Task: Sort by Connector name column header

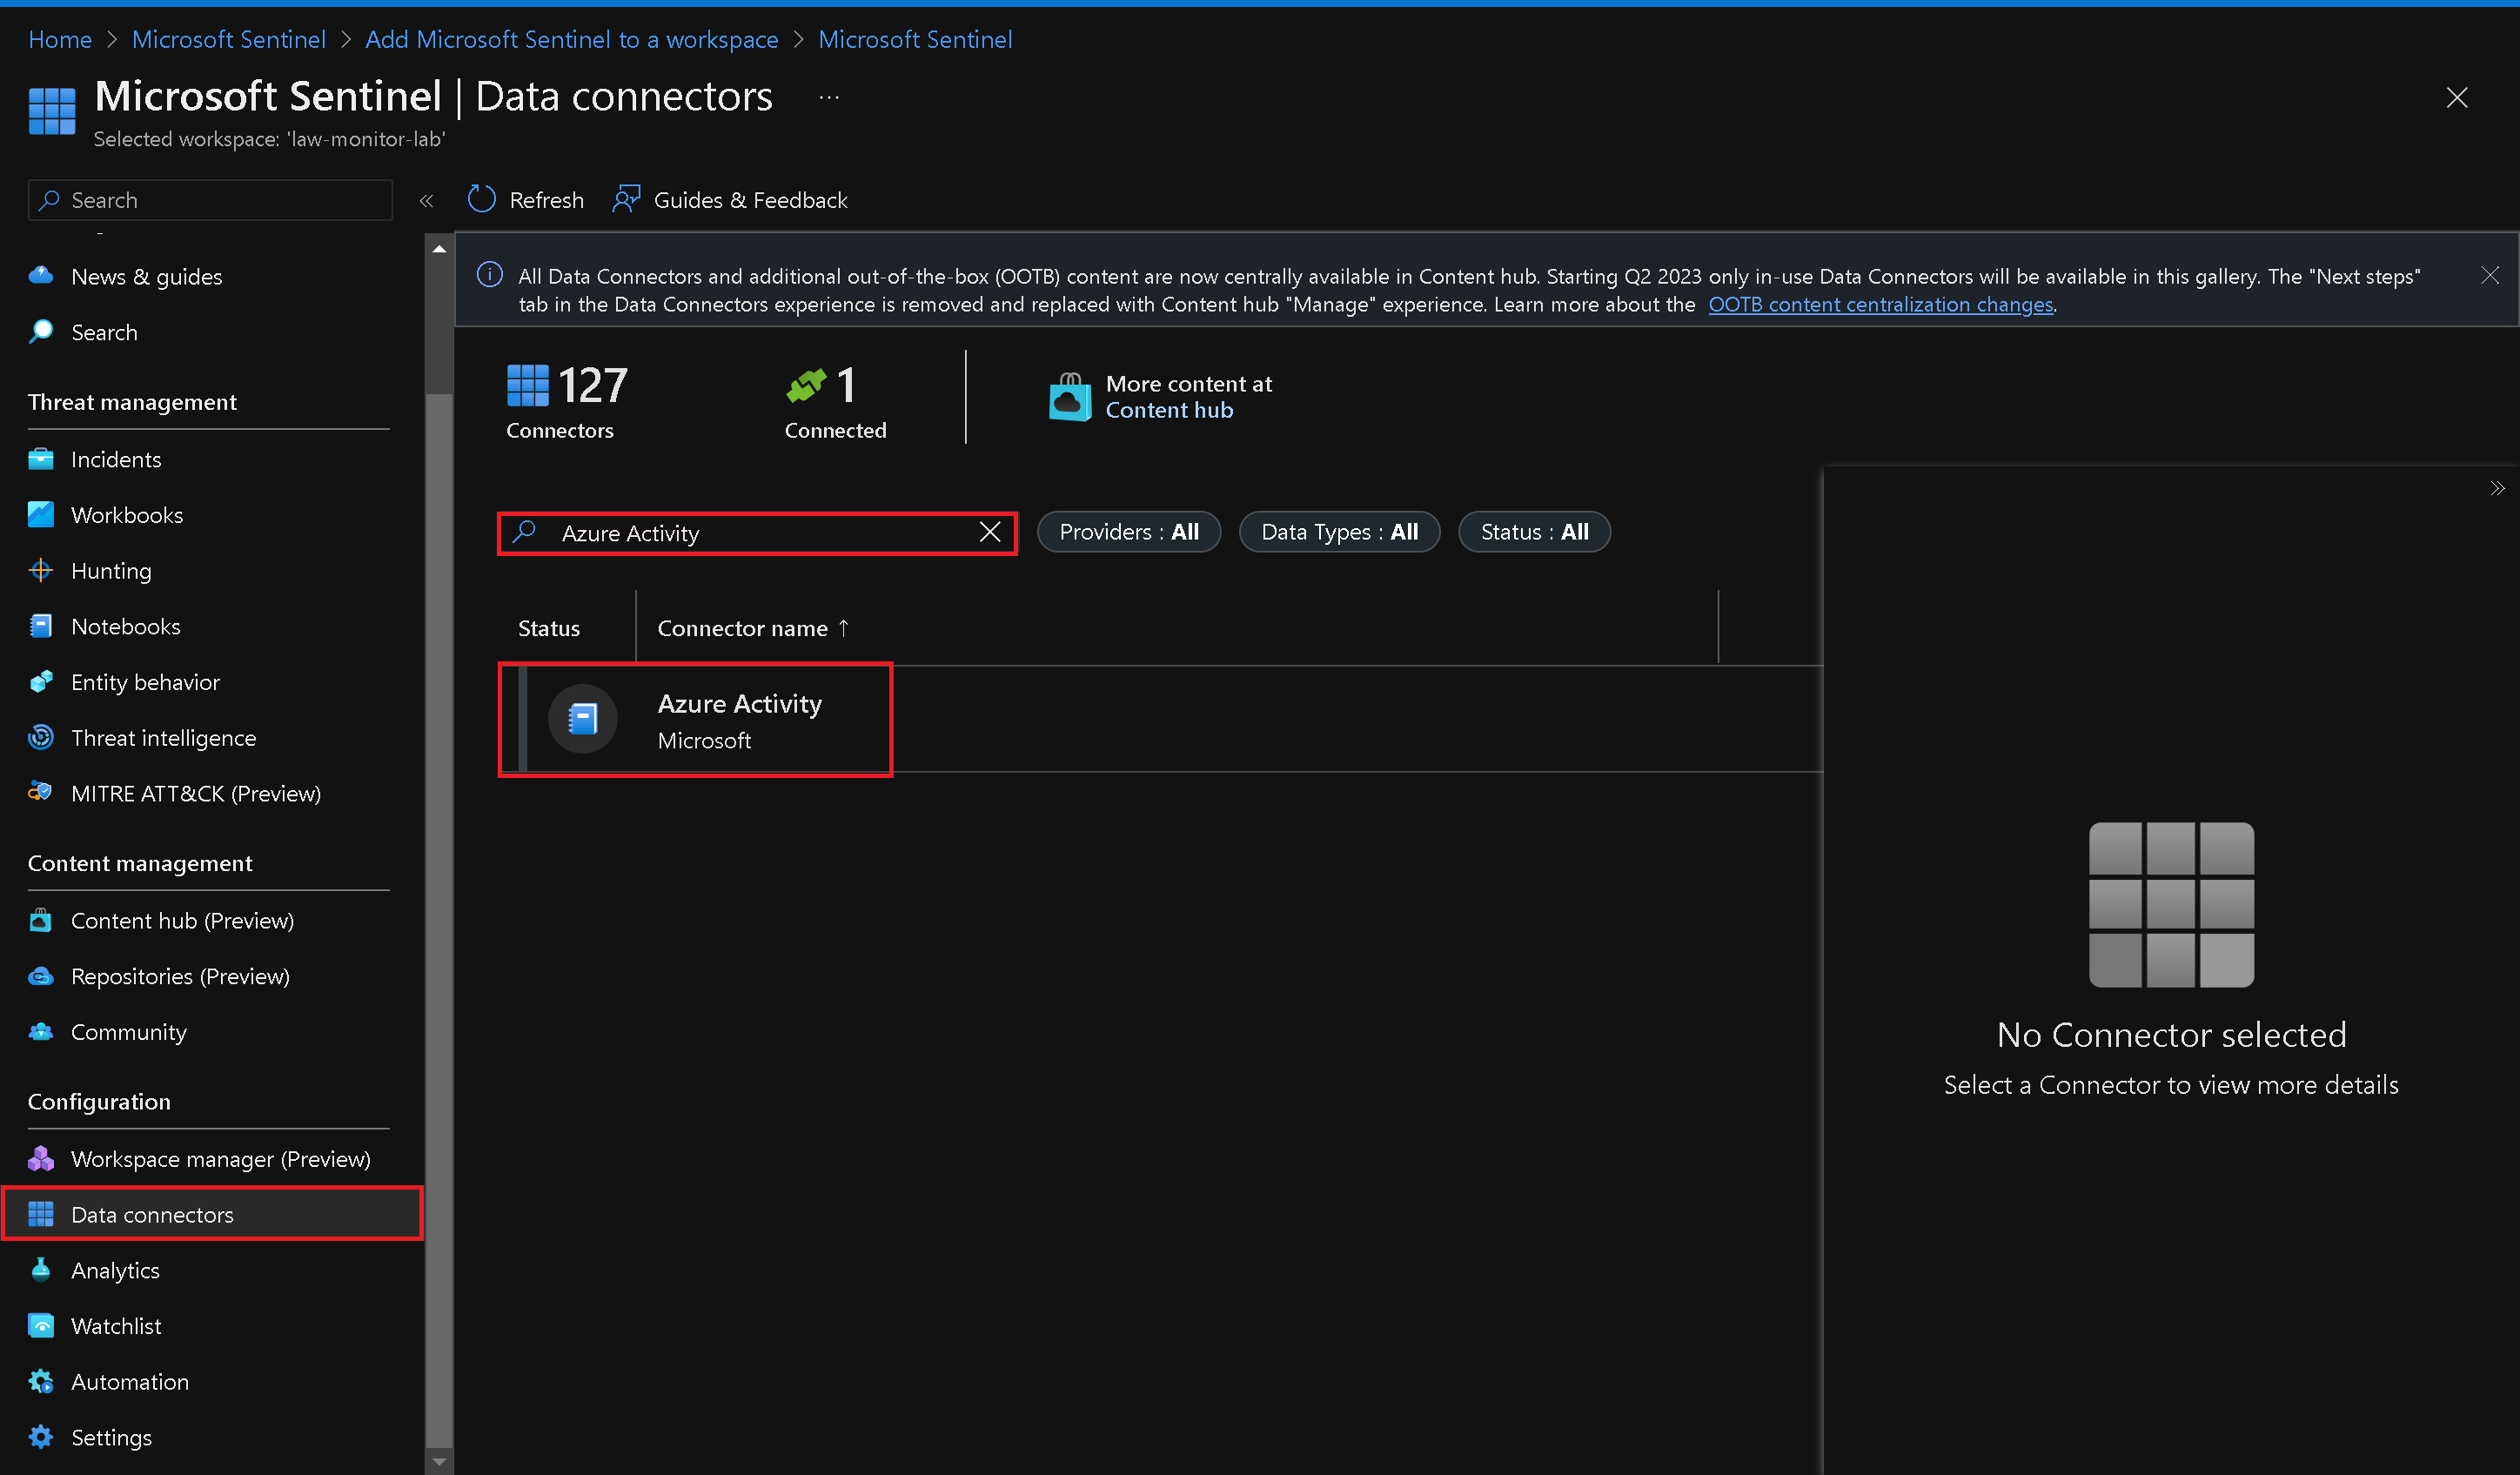Action: [753, 628]
